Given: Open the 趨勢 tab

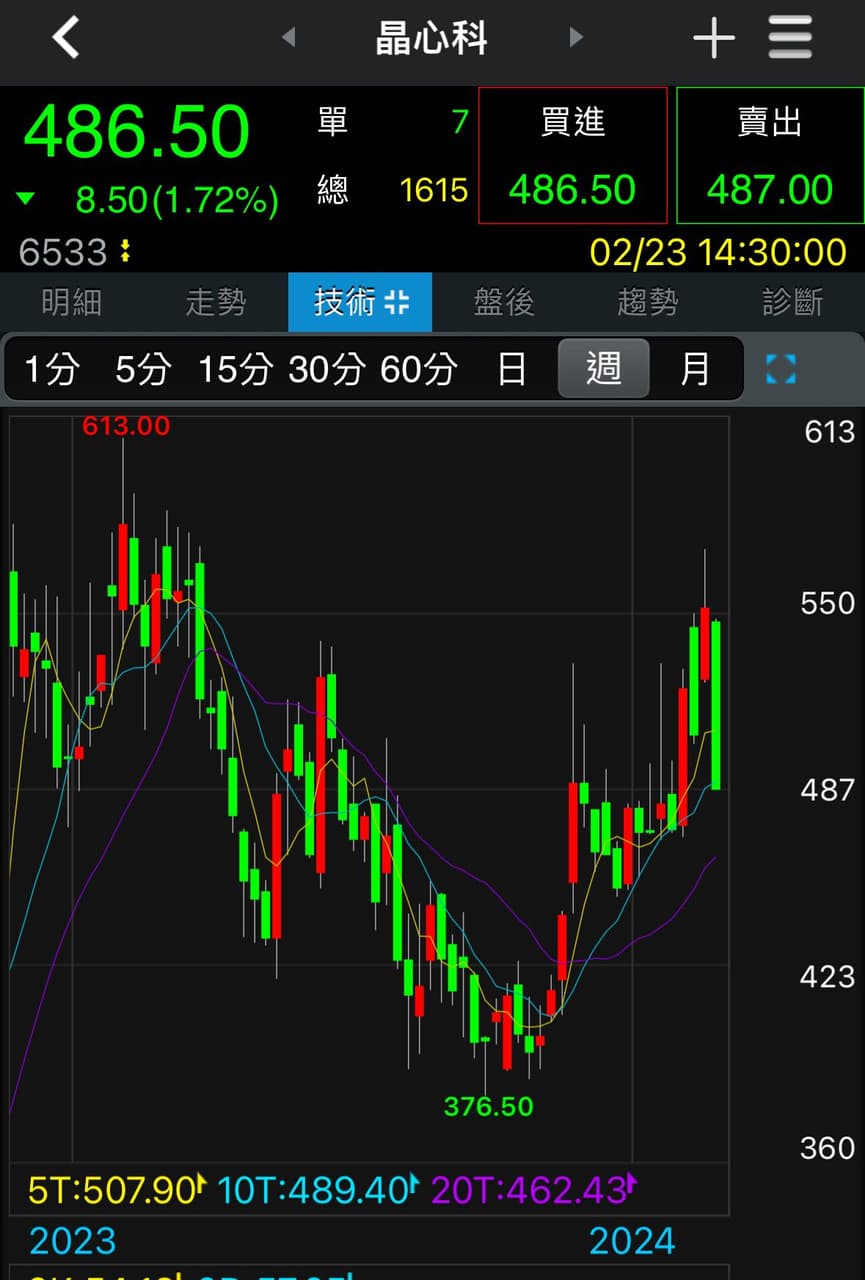Looking at the screenshot, I should 648,302.
